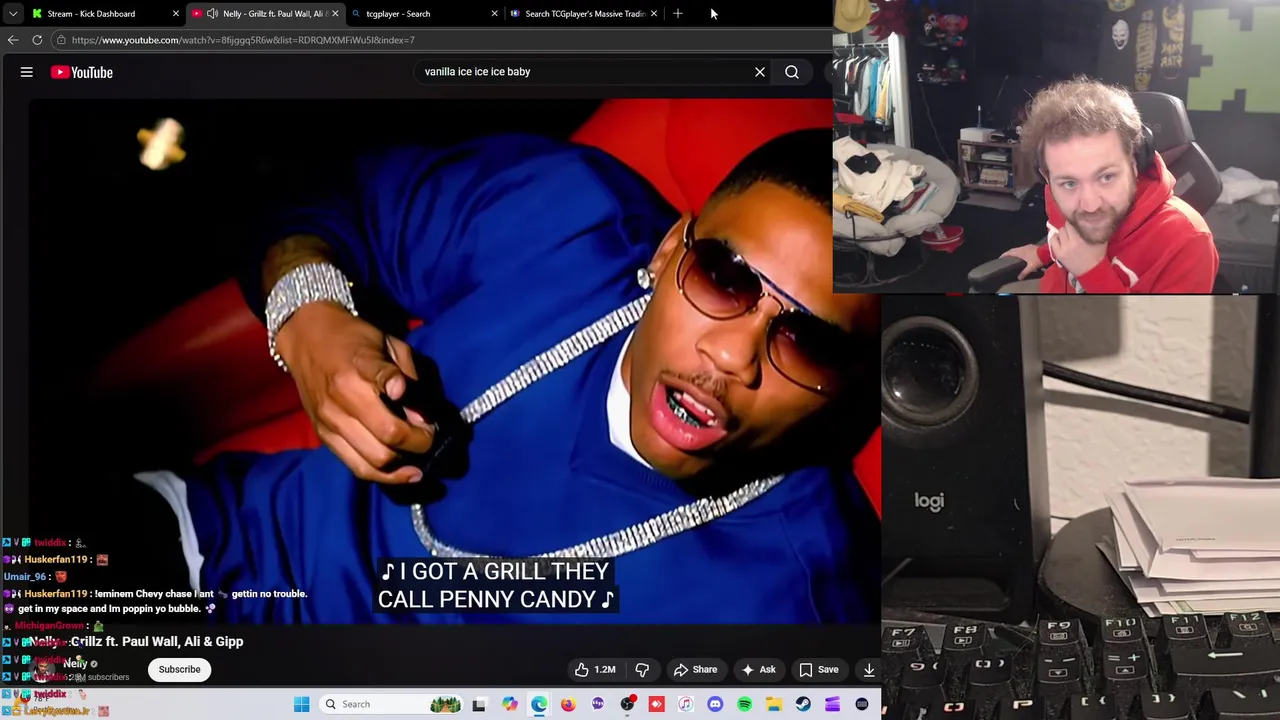Screen dimensions: 1280x720
Task: Subscribe to Nelly's channel
Action: 180,670
